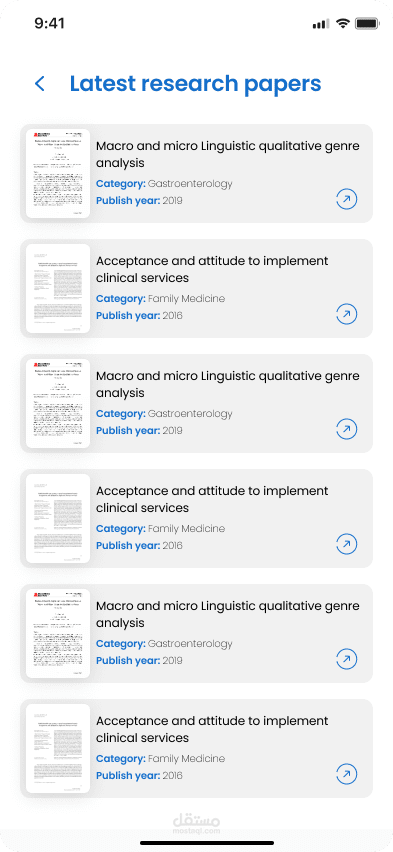
Task: Tap the back chevron beside the page title
Action: pos(40,84)
